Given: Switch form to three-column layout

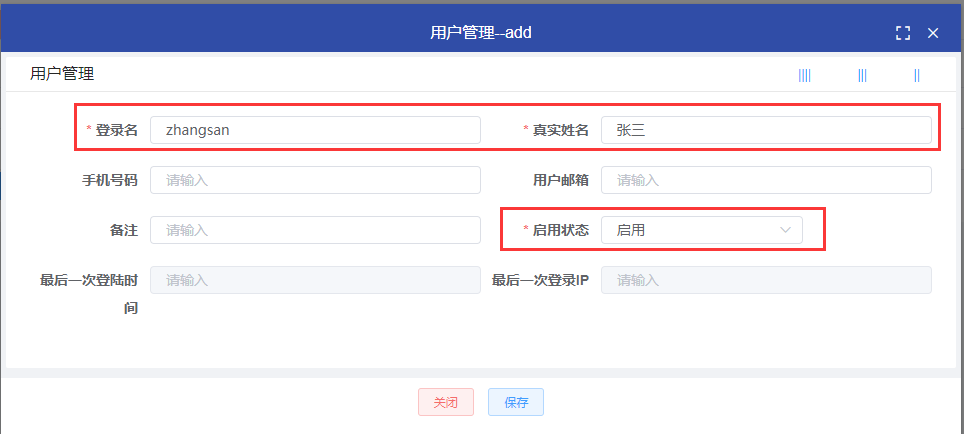Looking at the screenshot, I should click(x=862, y=75).
